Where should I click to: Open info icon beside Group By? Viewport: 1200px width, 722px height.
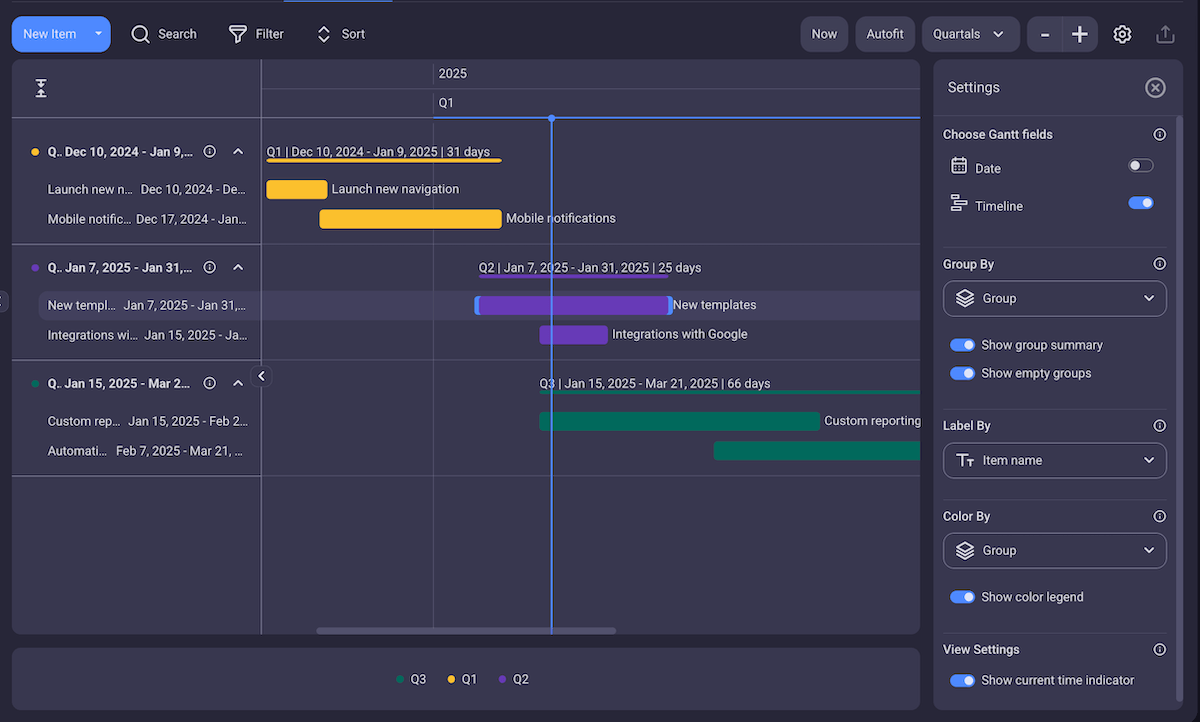1160,264
